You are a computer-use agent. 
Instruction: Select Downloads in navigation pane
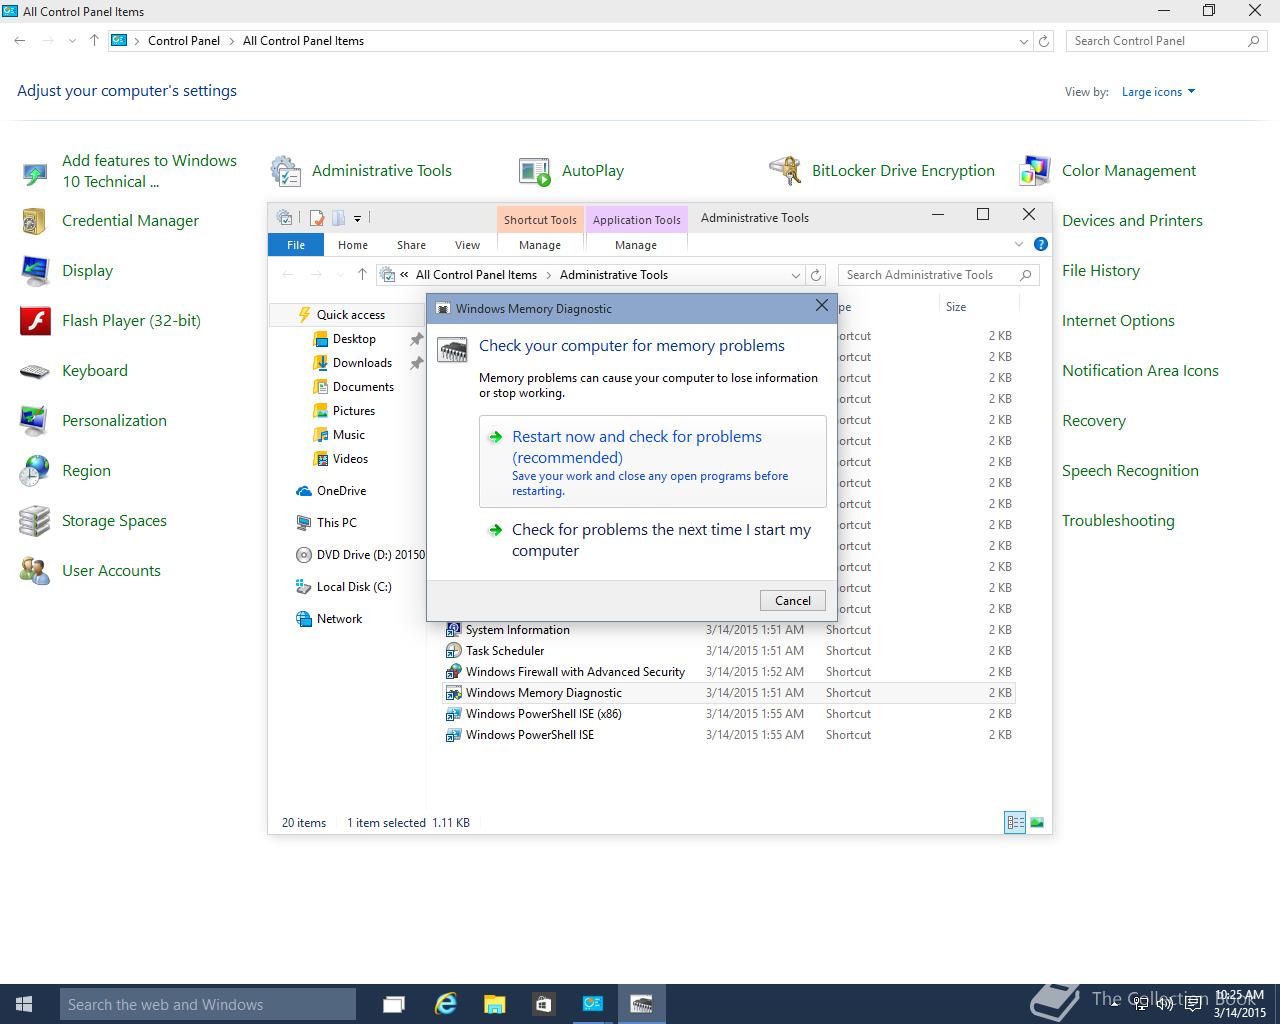point(362,363)
